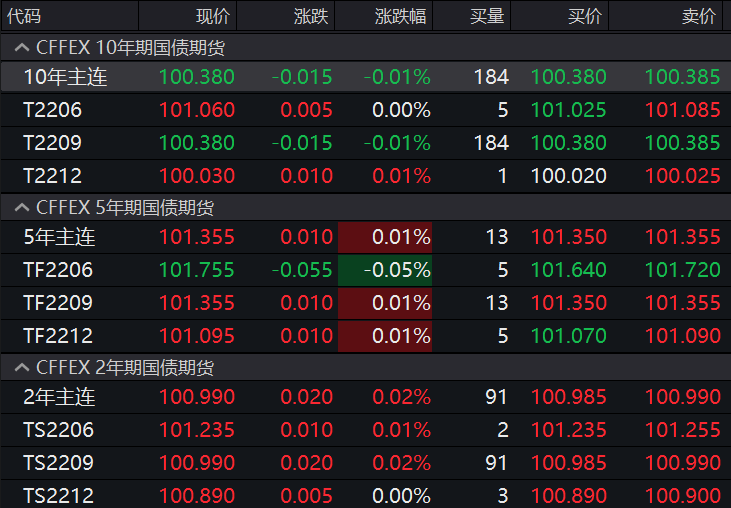Select the 5年主连 contract row
Viewport: 731px width, 508px height.
pos(59,237)
